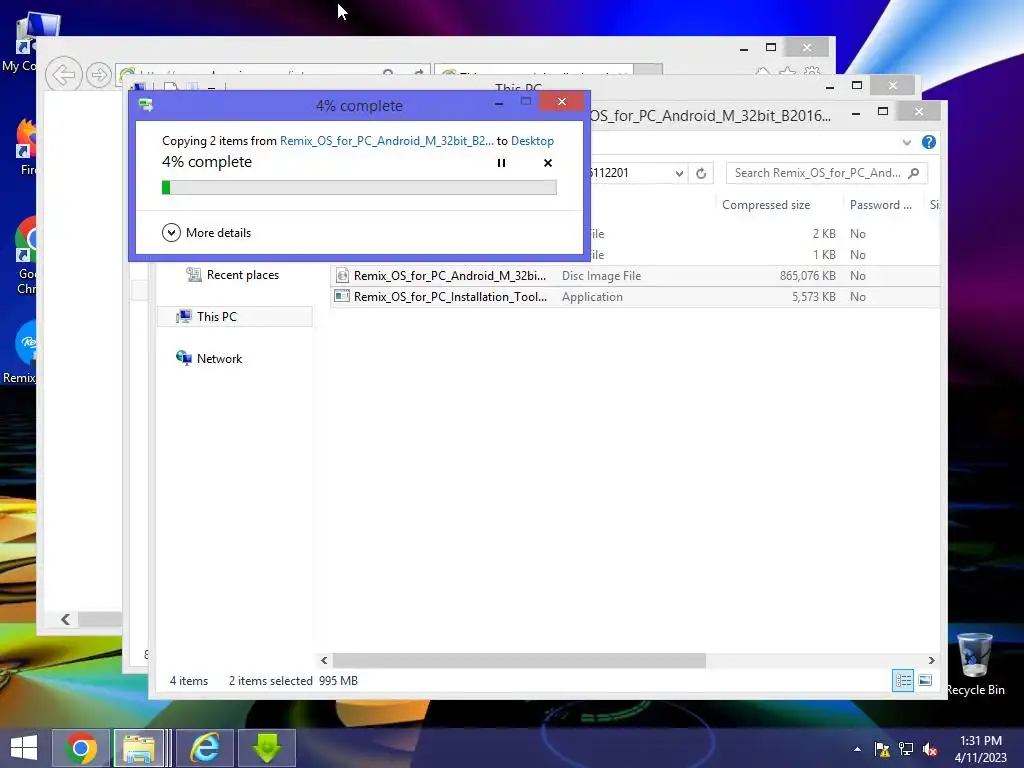Switch to details view layout button

tap(903, 680)
